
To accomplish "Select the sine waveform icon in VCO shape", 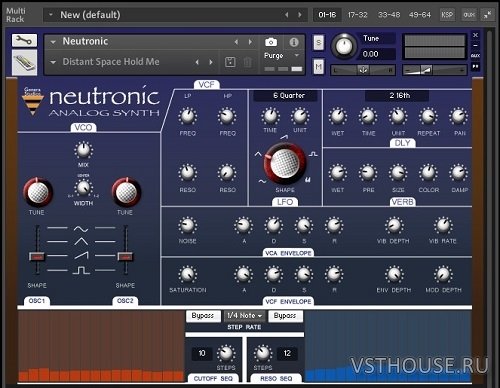I will pos(81,229).
